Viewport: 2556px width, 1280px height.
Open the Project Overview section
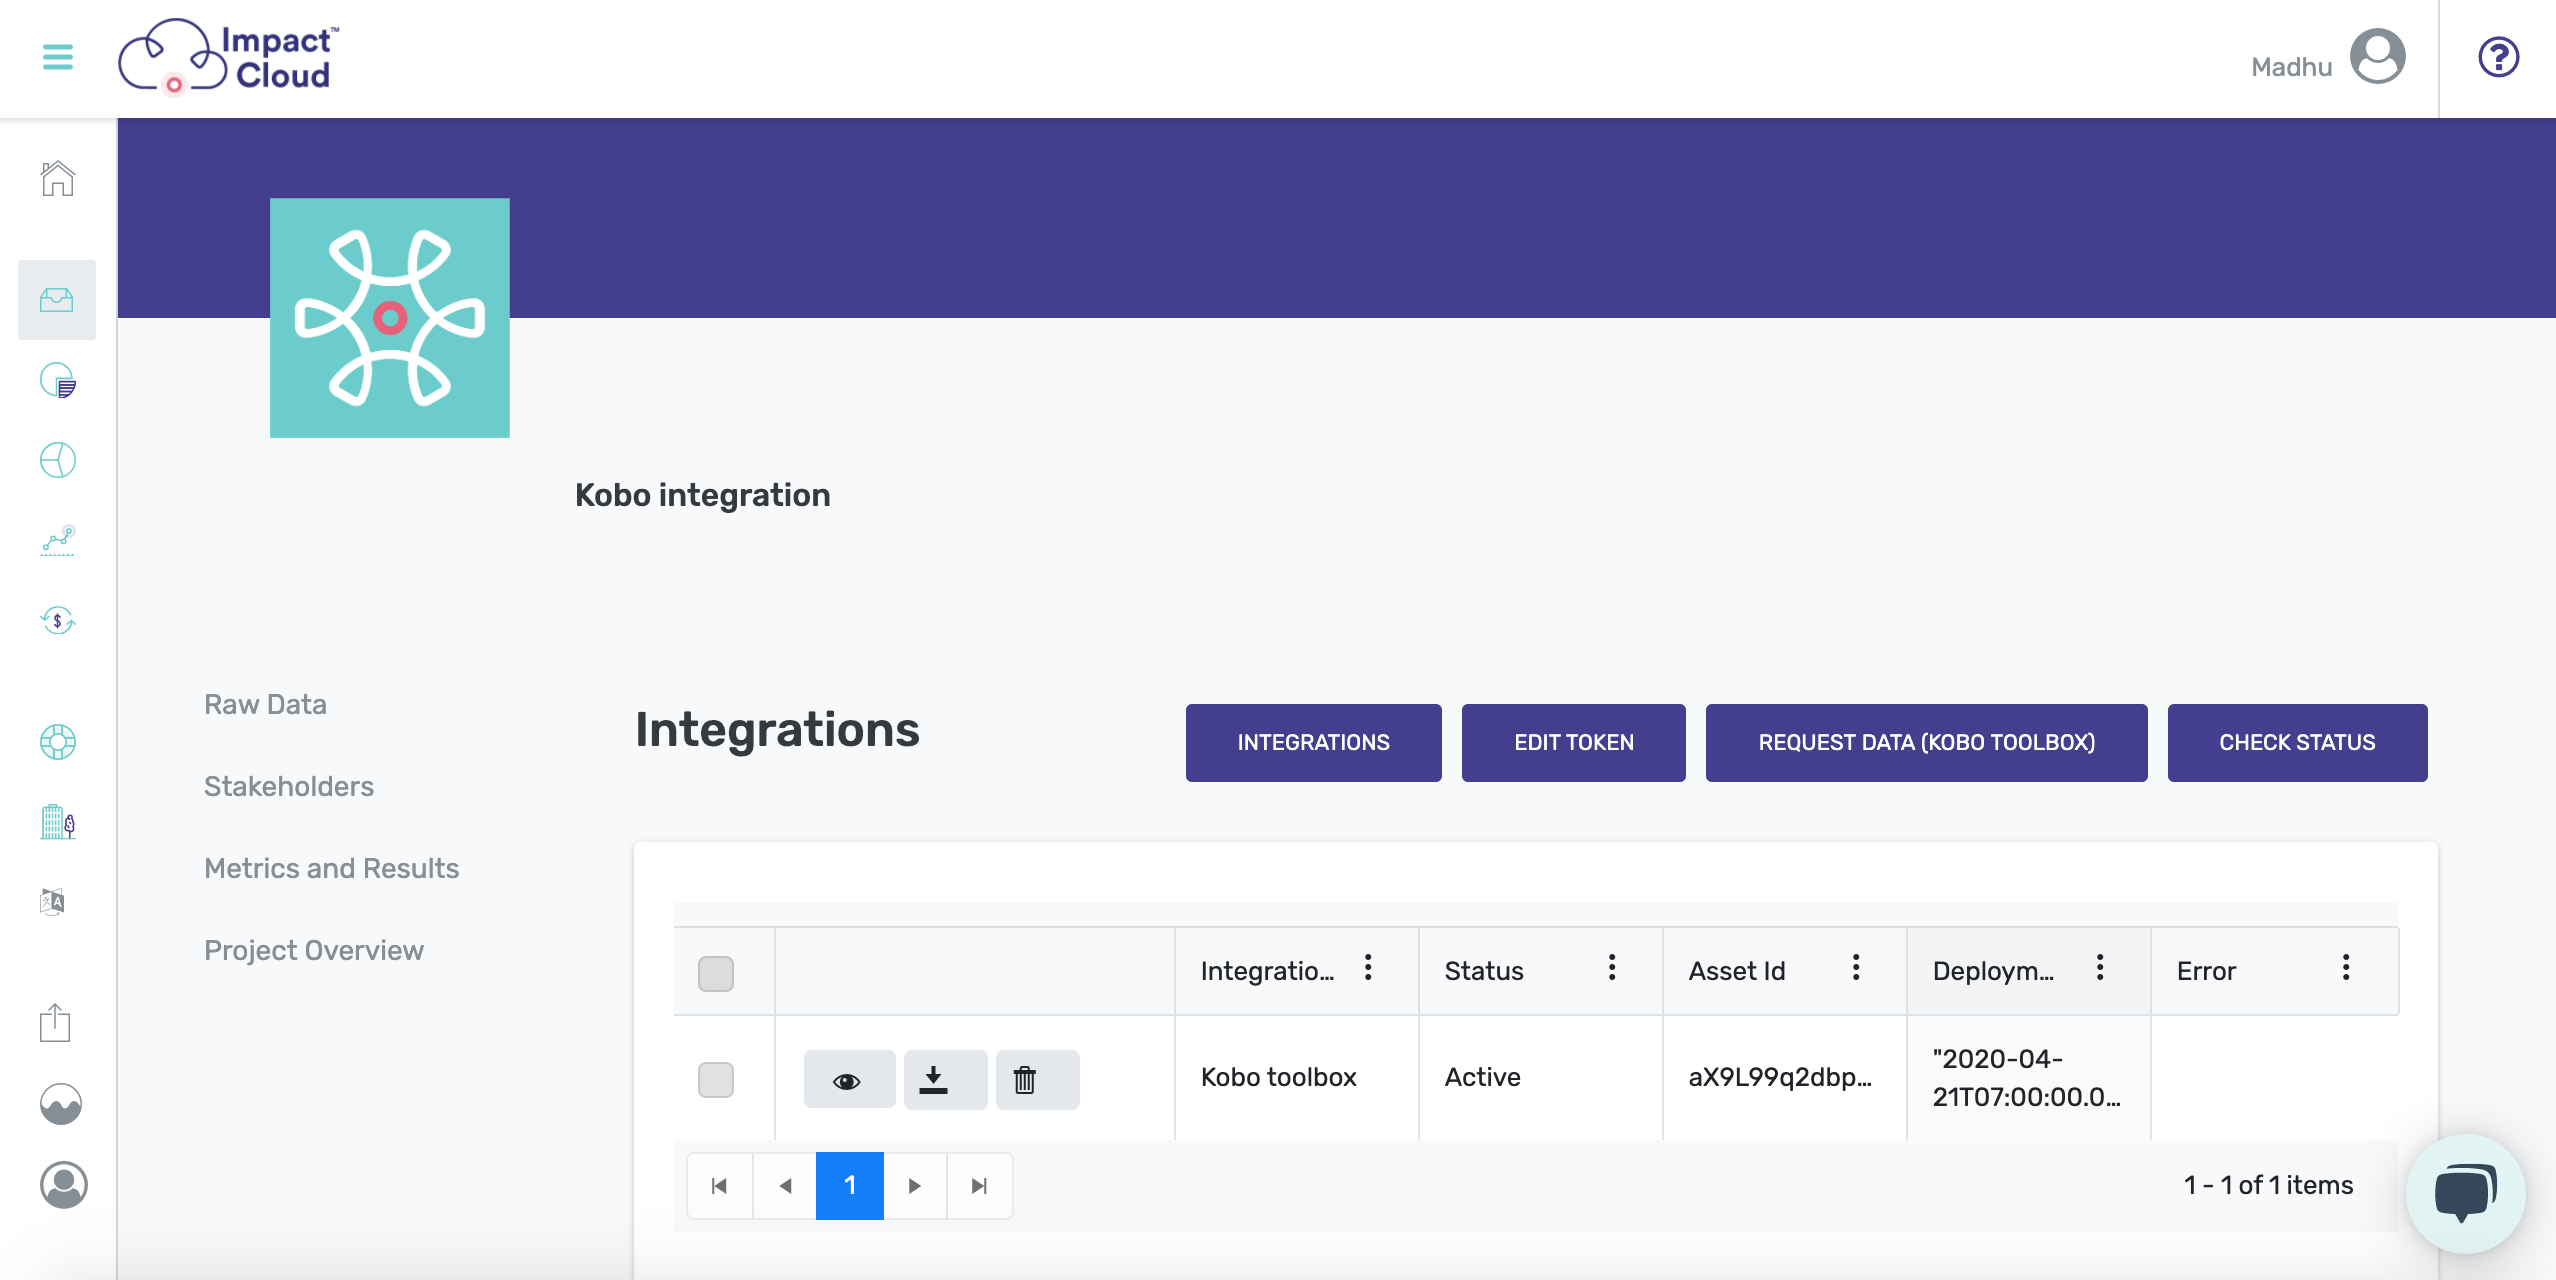(314, 951)
